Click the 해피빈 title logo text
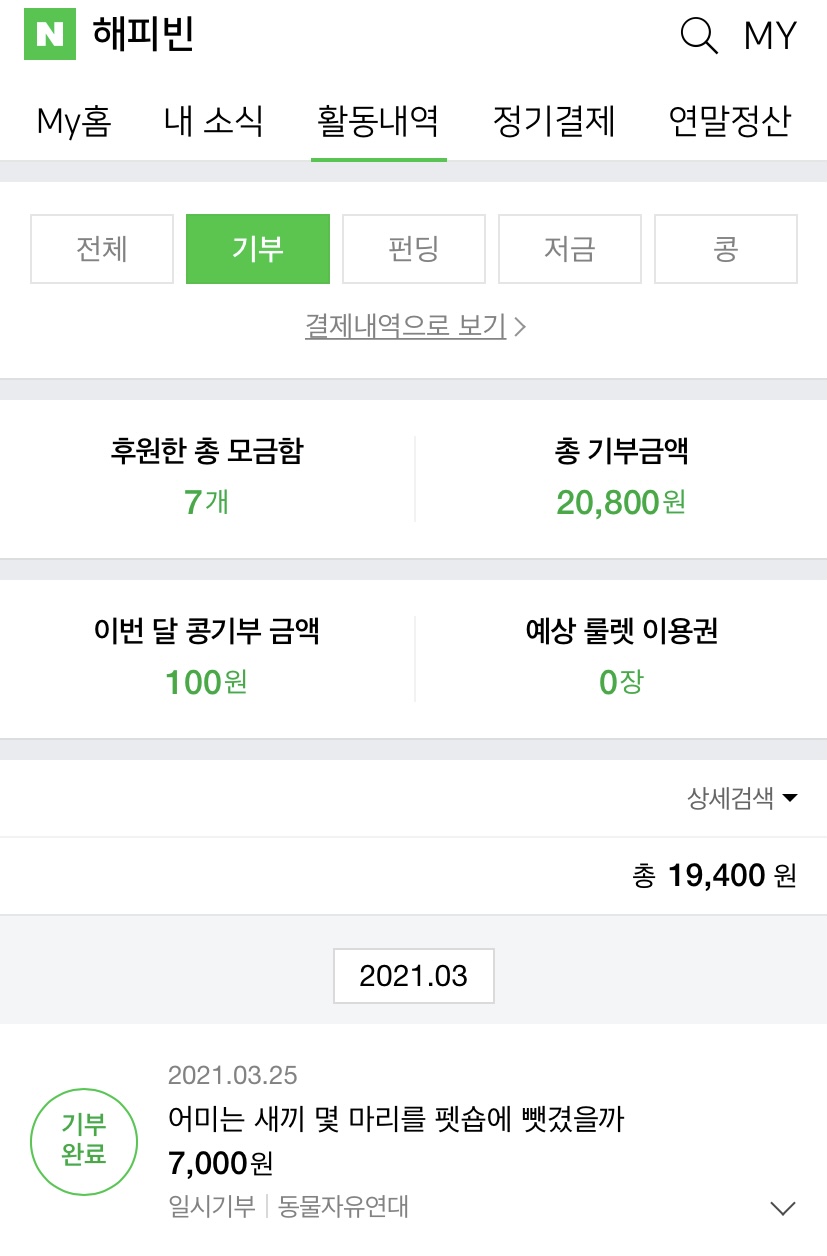The height and width of the screenshot is (1256, 827). click(143, 34)
